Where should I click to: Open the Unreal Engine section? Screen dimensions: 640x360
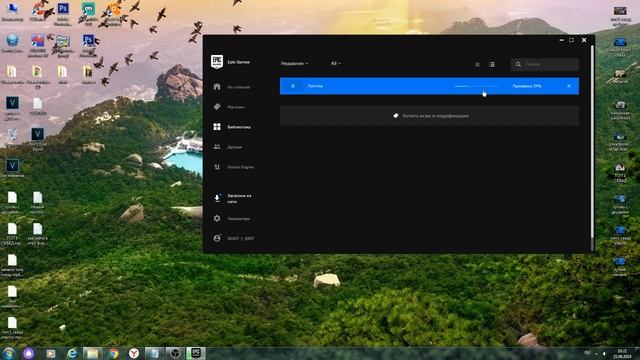tap(233, 167)
